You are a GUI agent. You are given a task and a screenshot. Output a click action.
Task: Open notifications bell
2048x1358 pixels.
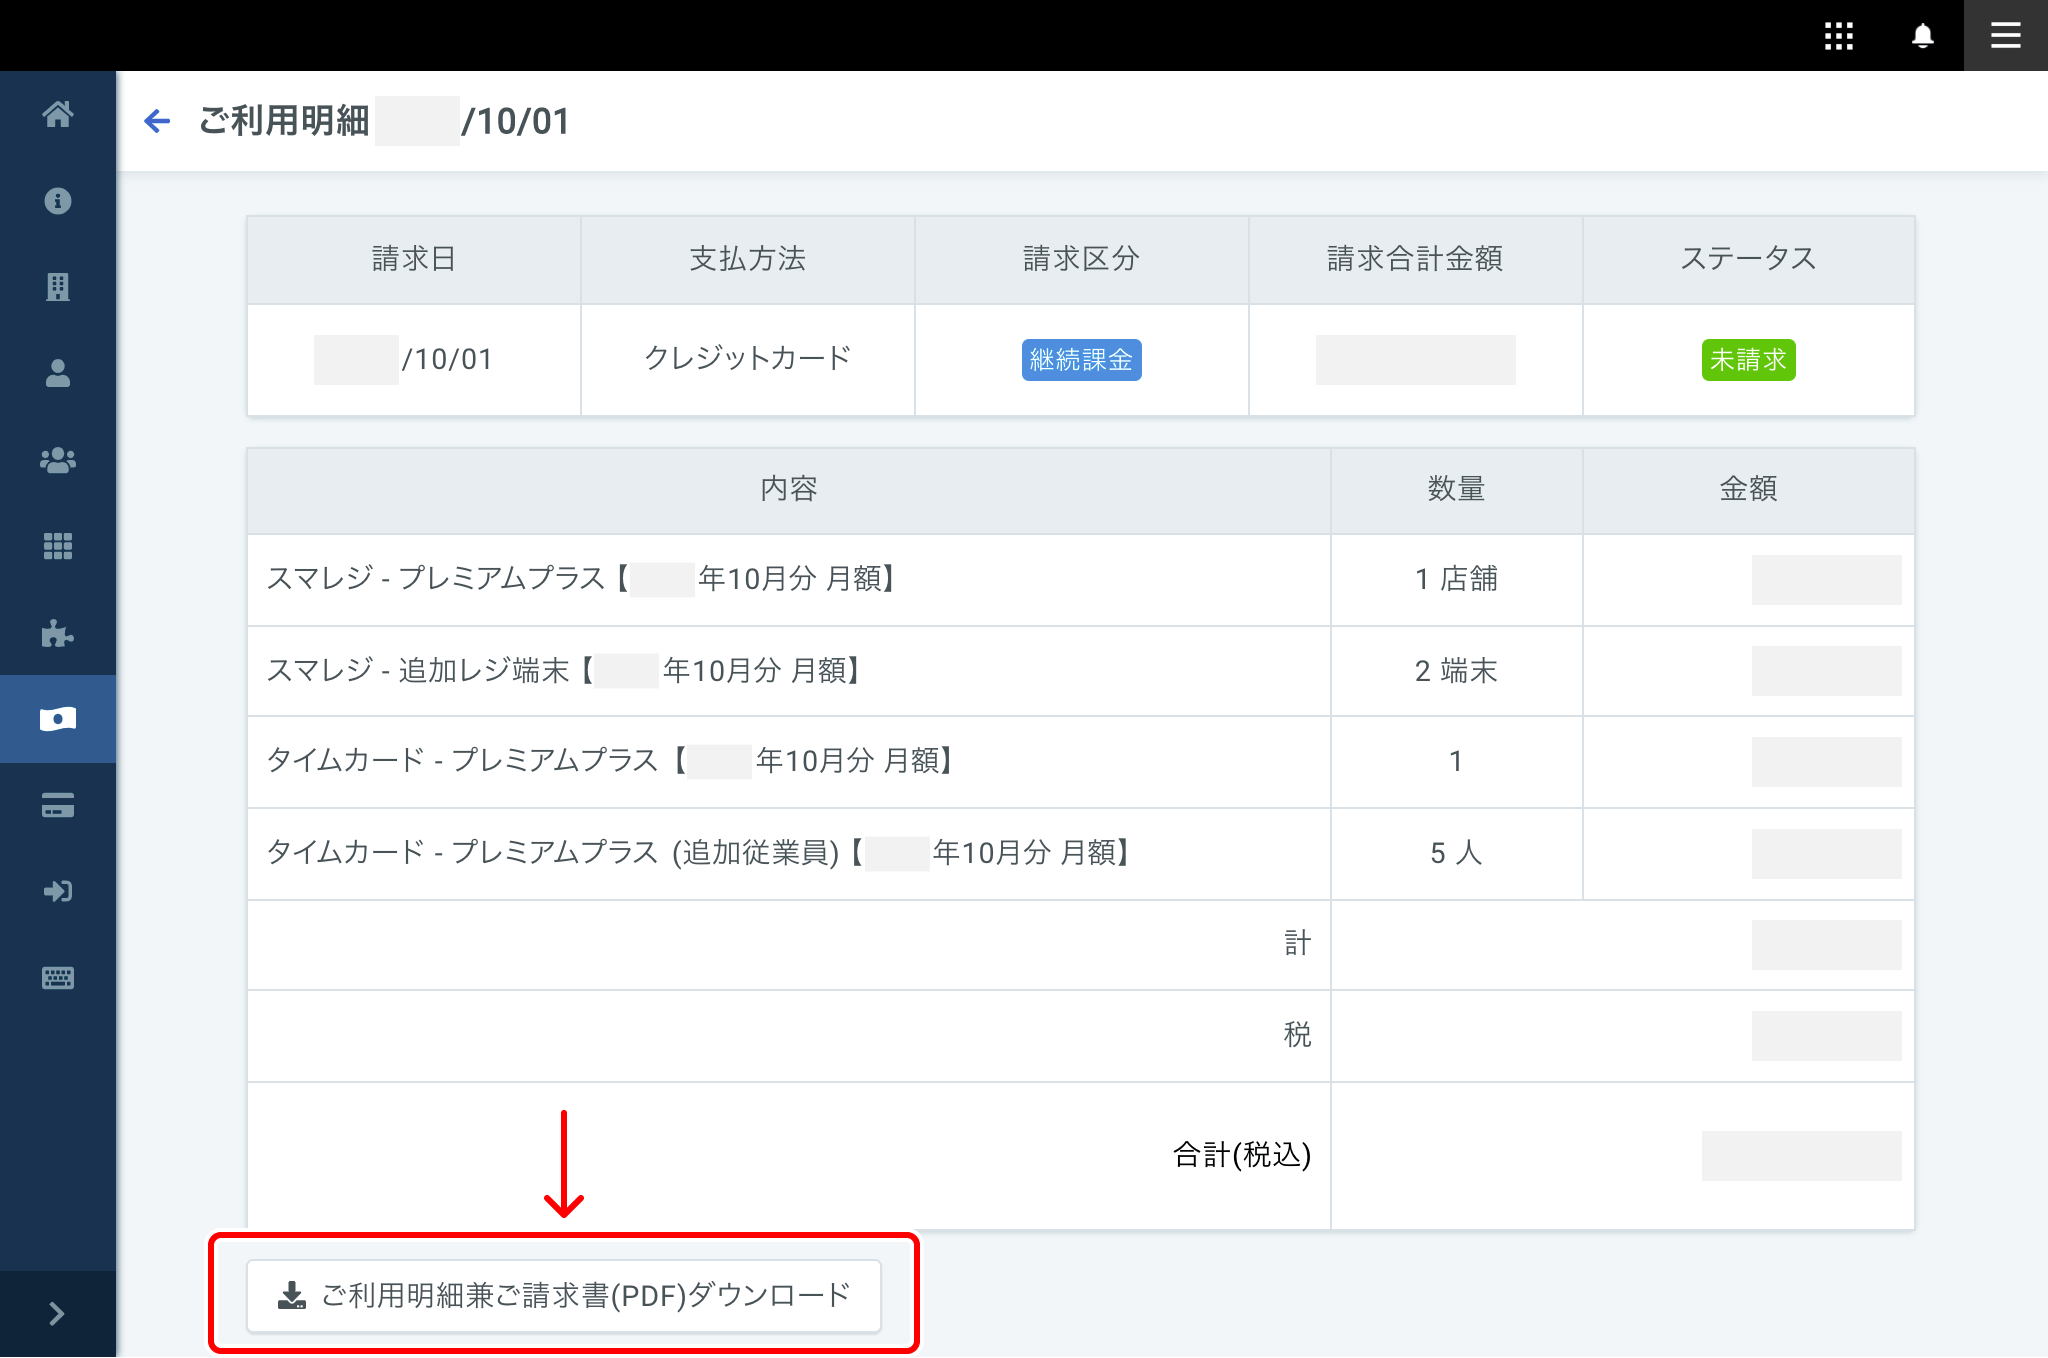click(x=1922, y=36)
